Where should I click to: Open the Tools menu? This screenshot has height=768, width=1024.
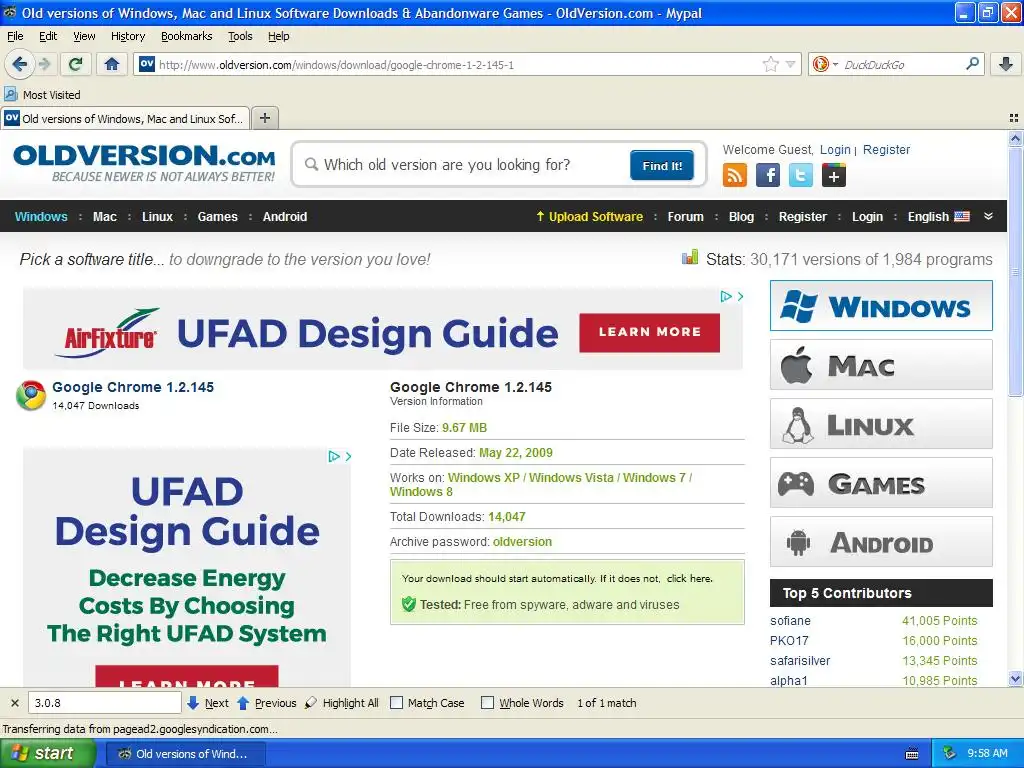click(240, 36)
